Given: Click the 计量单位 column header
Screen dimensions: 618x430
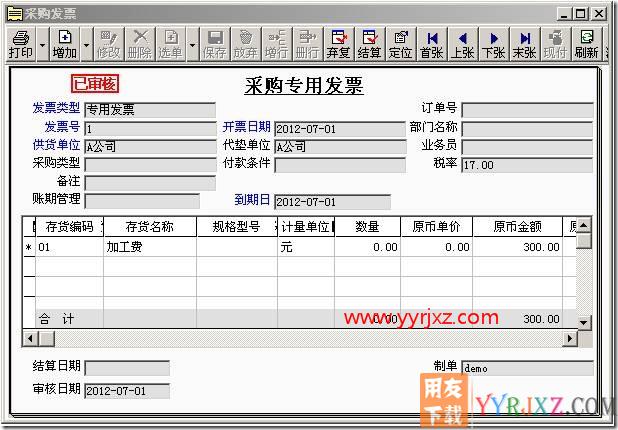Looking at the screenshot, I should point(306,227).
